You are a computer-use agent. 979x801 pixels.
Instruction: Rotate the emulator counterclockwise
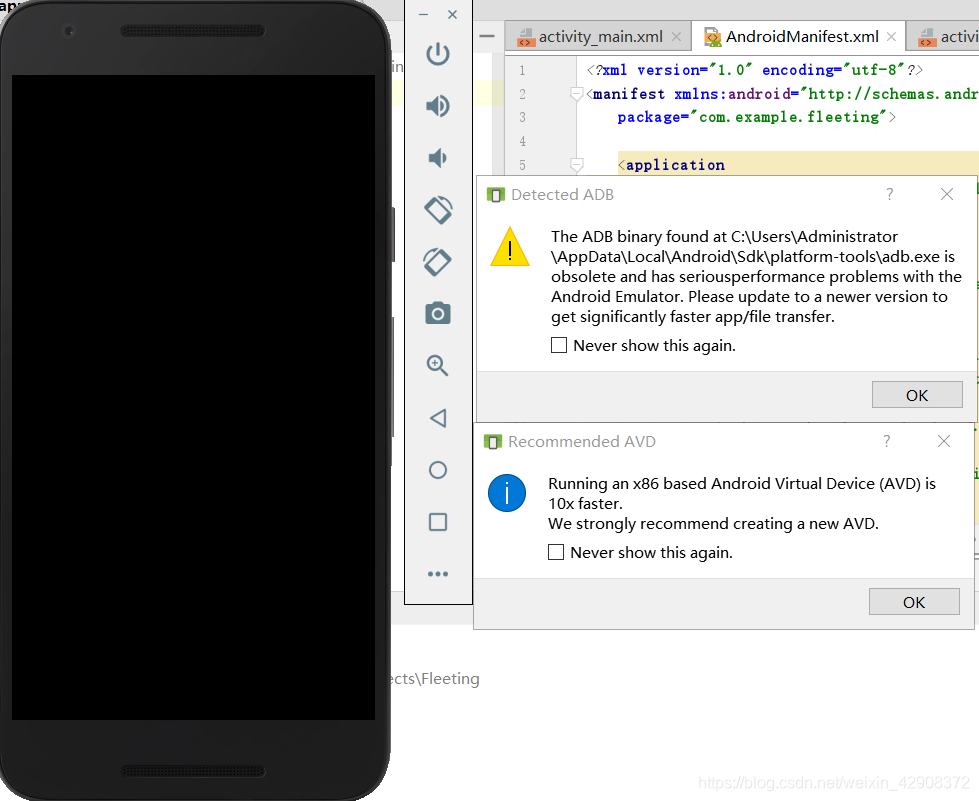437,210
